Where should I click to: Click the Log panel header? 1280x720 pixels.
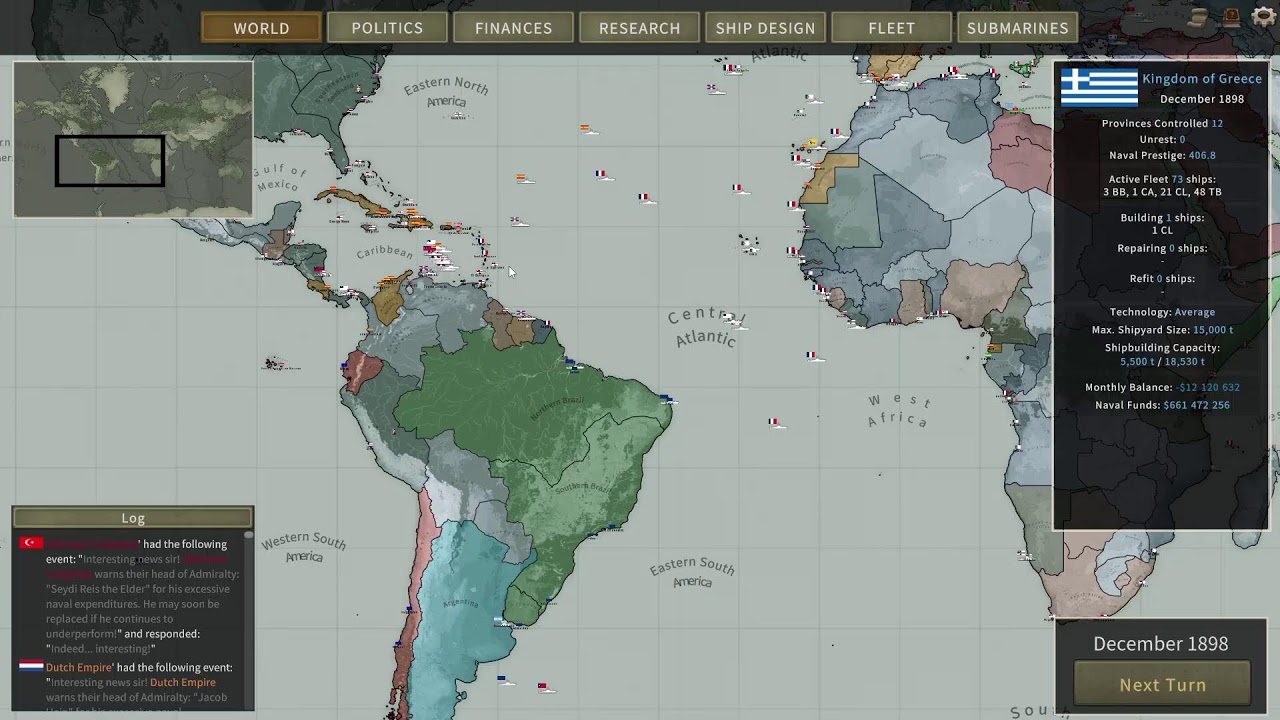pos(133,517)
